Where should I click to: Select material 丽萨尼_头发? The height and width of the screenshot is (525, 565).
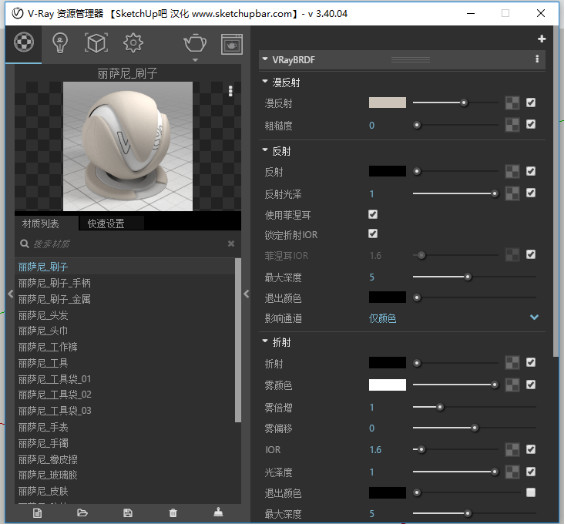pyautogui.click(x=43, y=316)
